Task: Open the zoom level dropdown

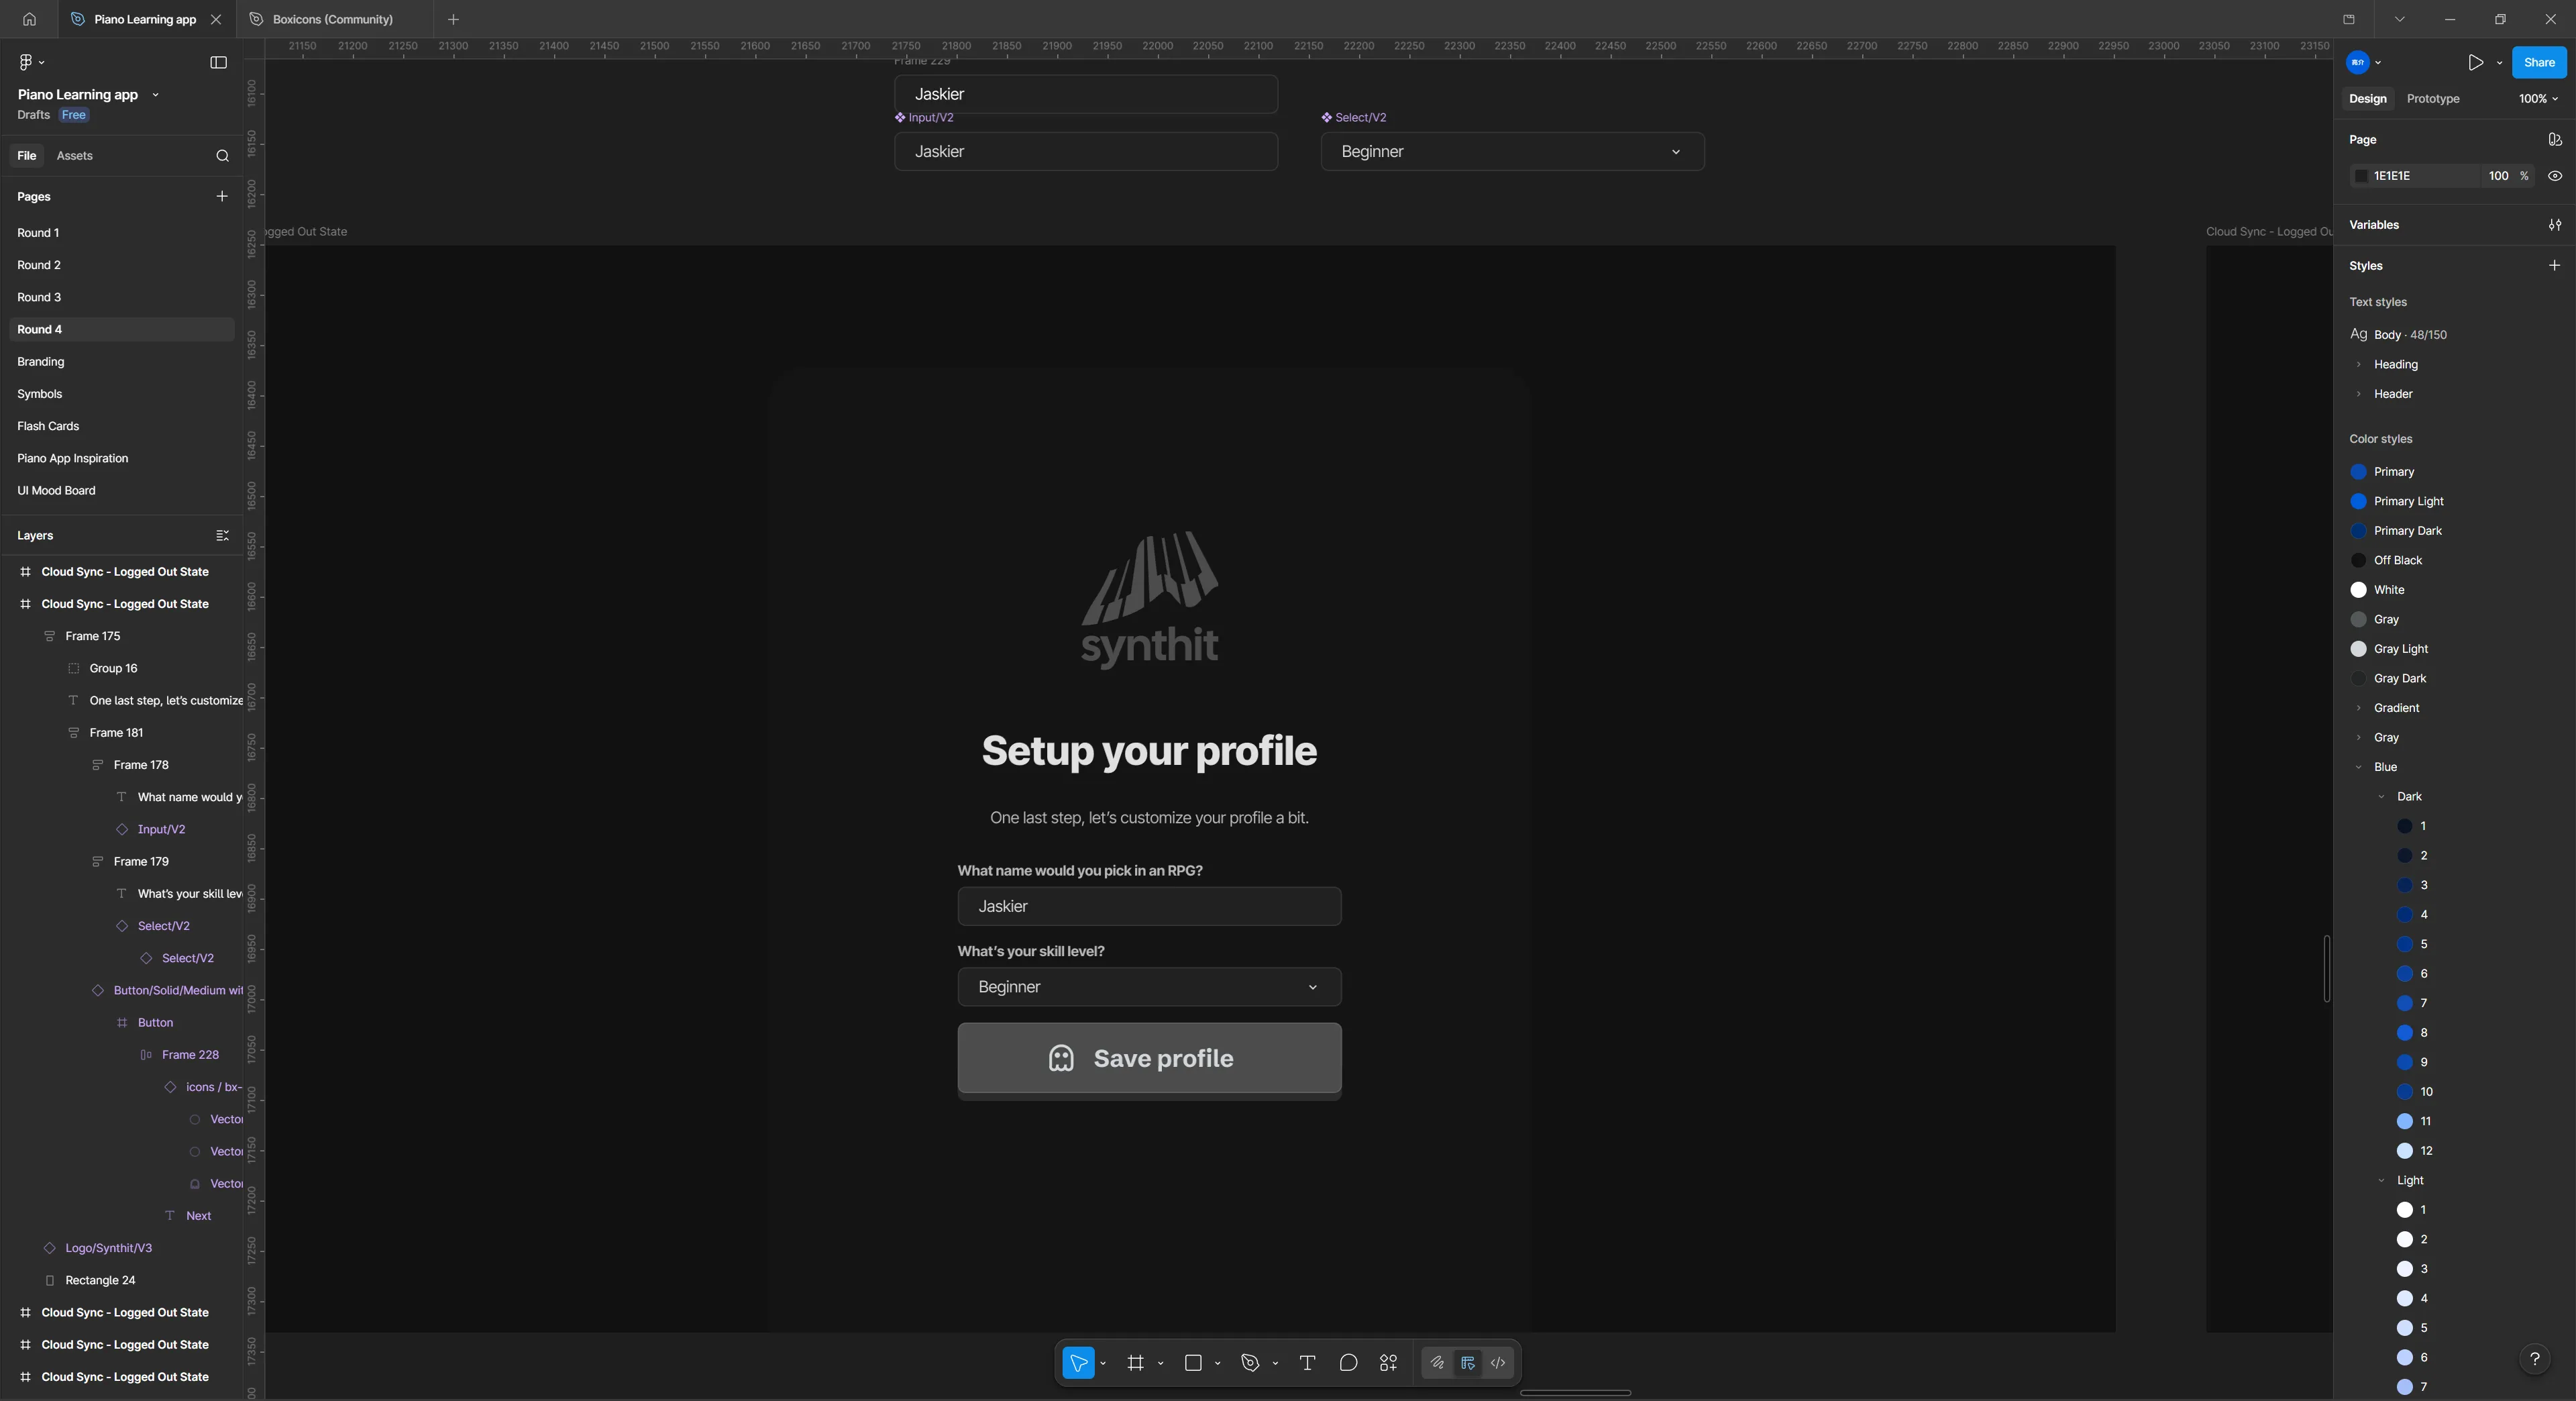Action: pyautogui.click(x=2537, y=99)
